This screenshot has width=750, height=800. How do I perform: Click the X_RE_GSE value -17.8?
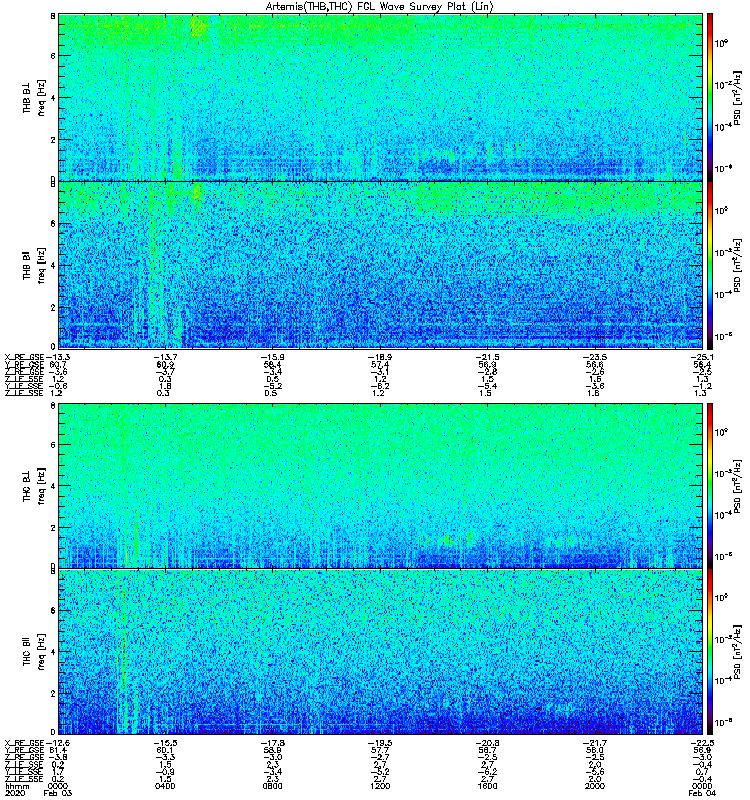pos(272,743)
